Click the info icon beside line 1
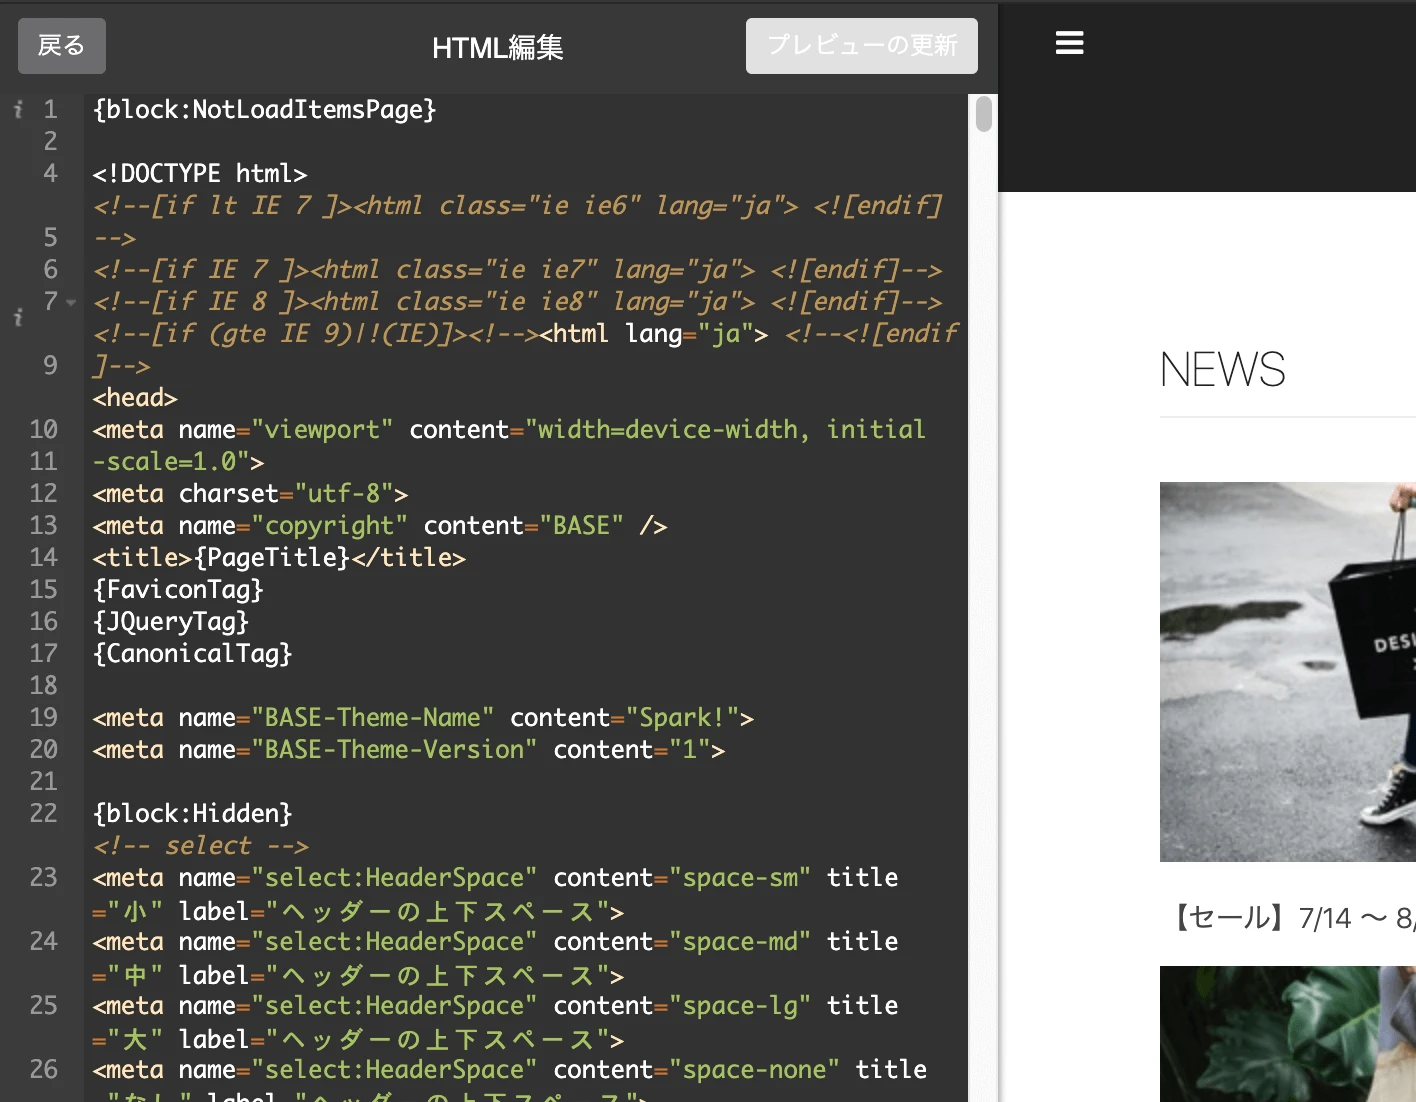 coord(17,110)
